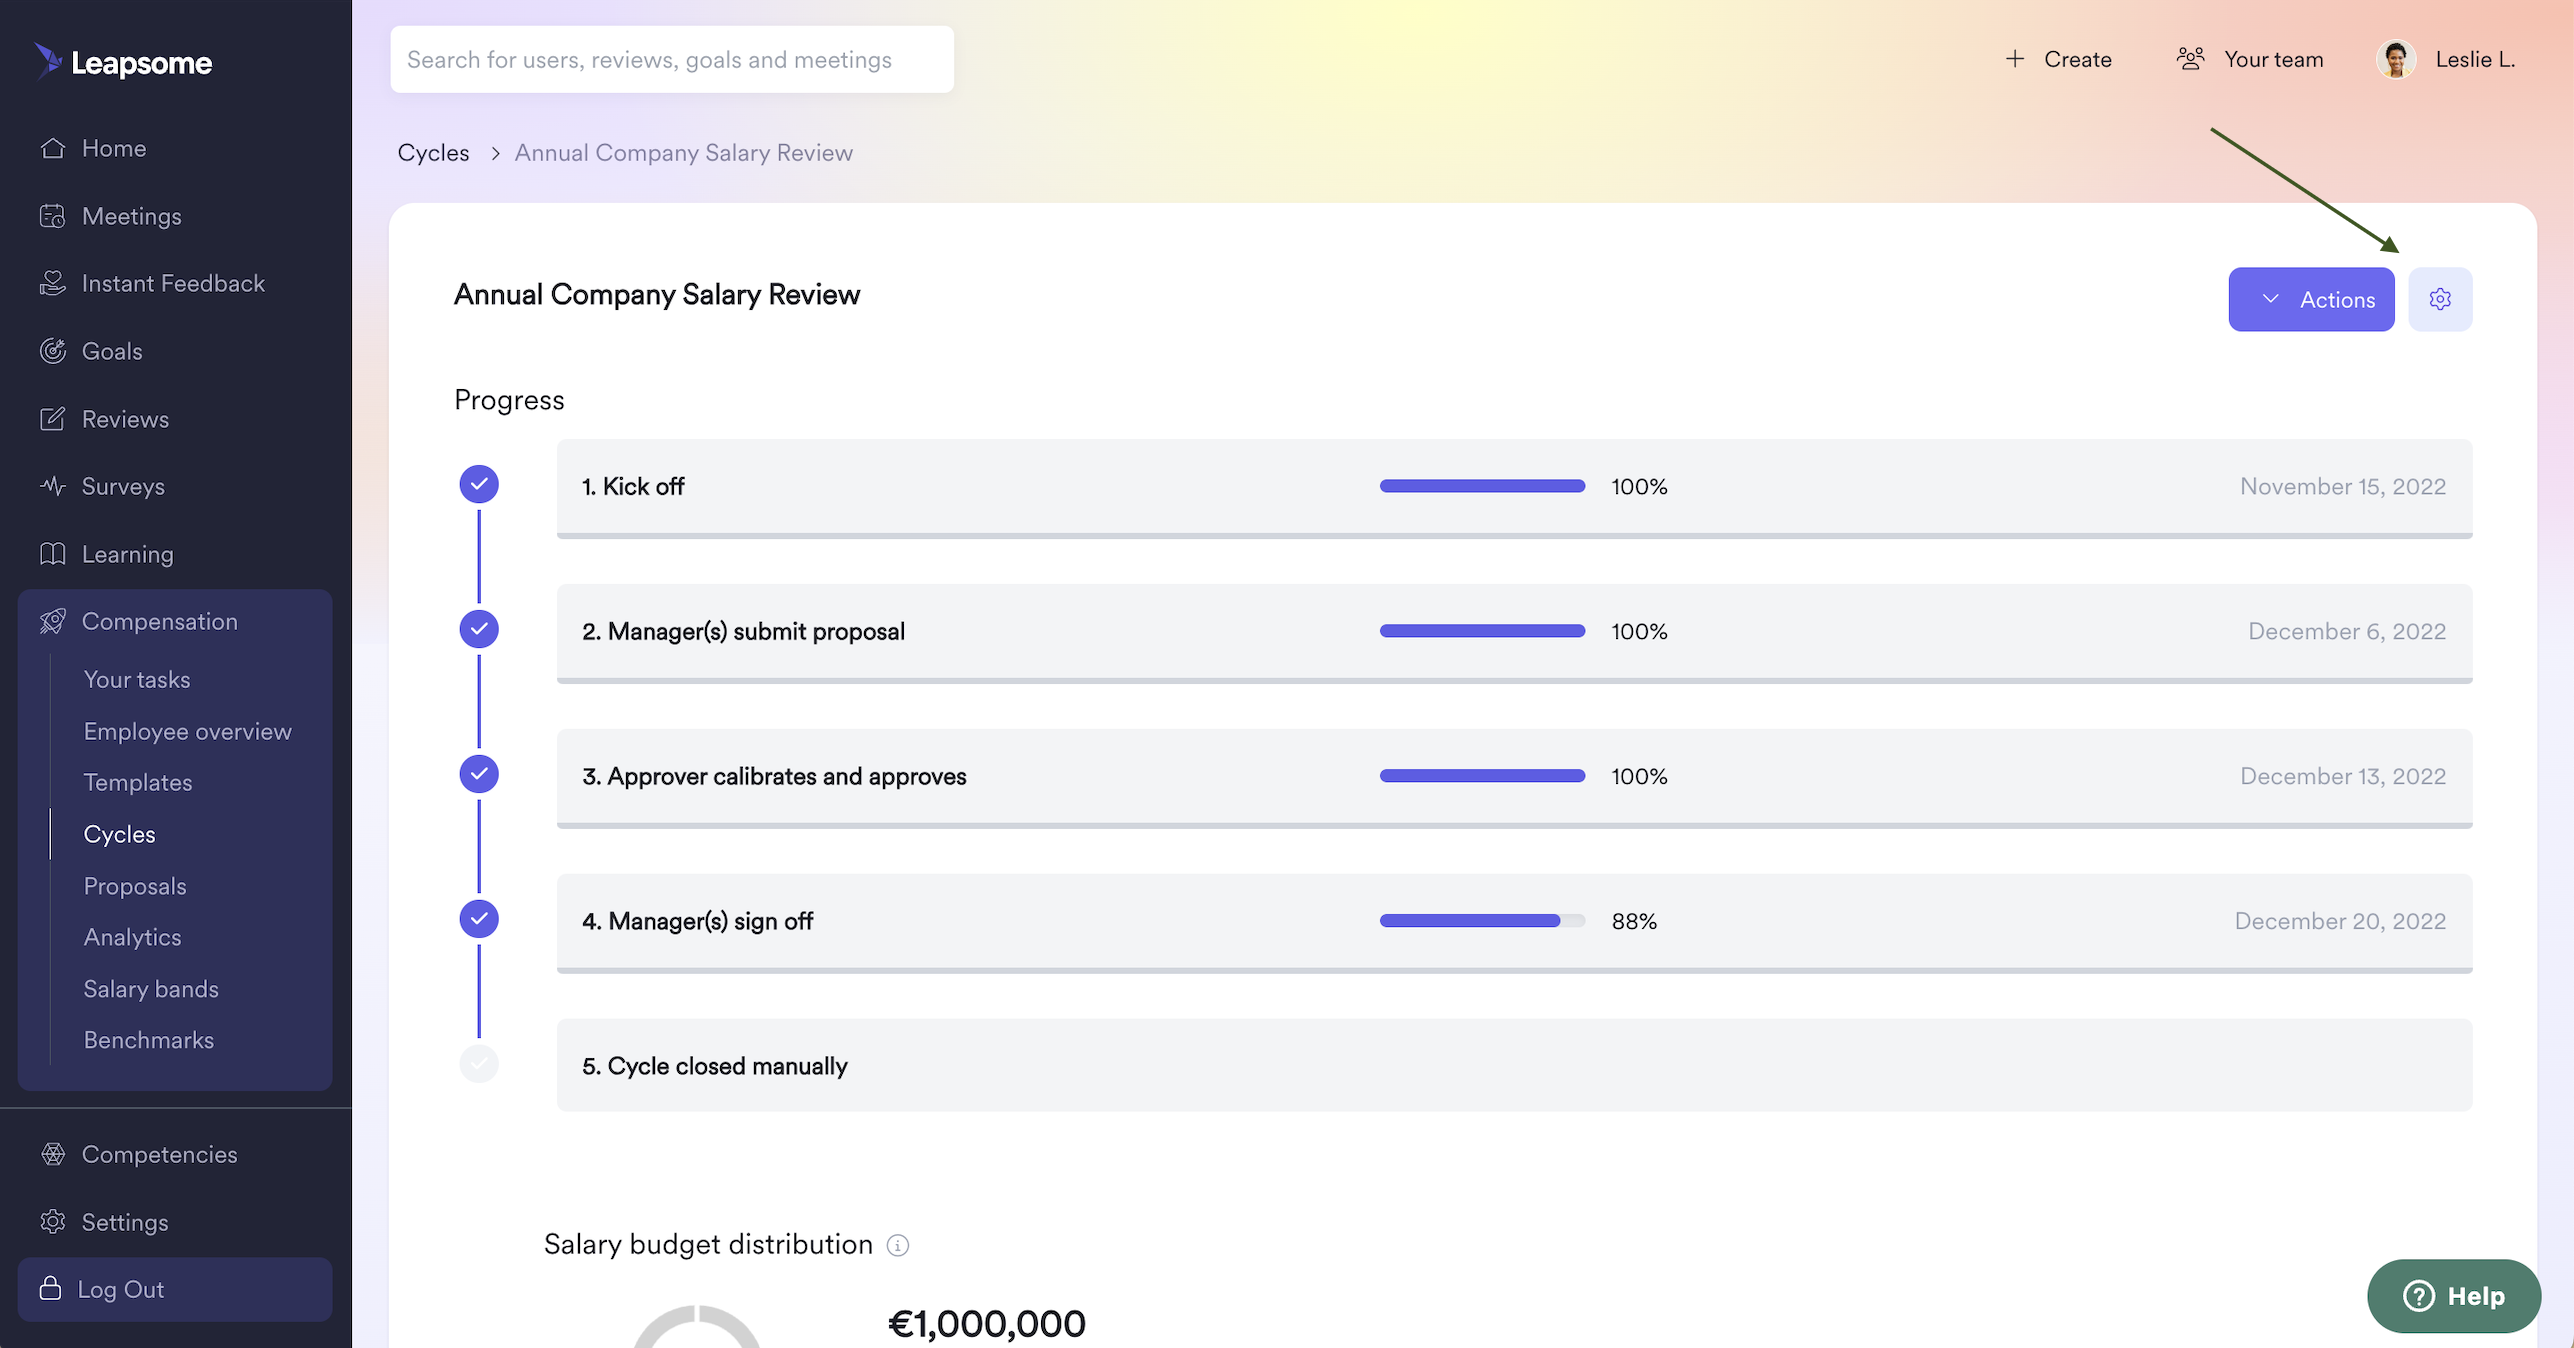2574x1348 pixels.
Task: Click Leslie L. profile avatar
Action: pyautogui.click(x=2395, y=59)
